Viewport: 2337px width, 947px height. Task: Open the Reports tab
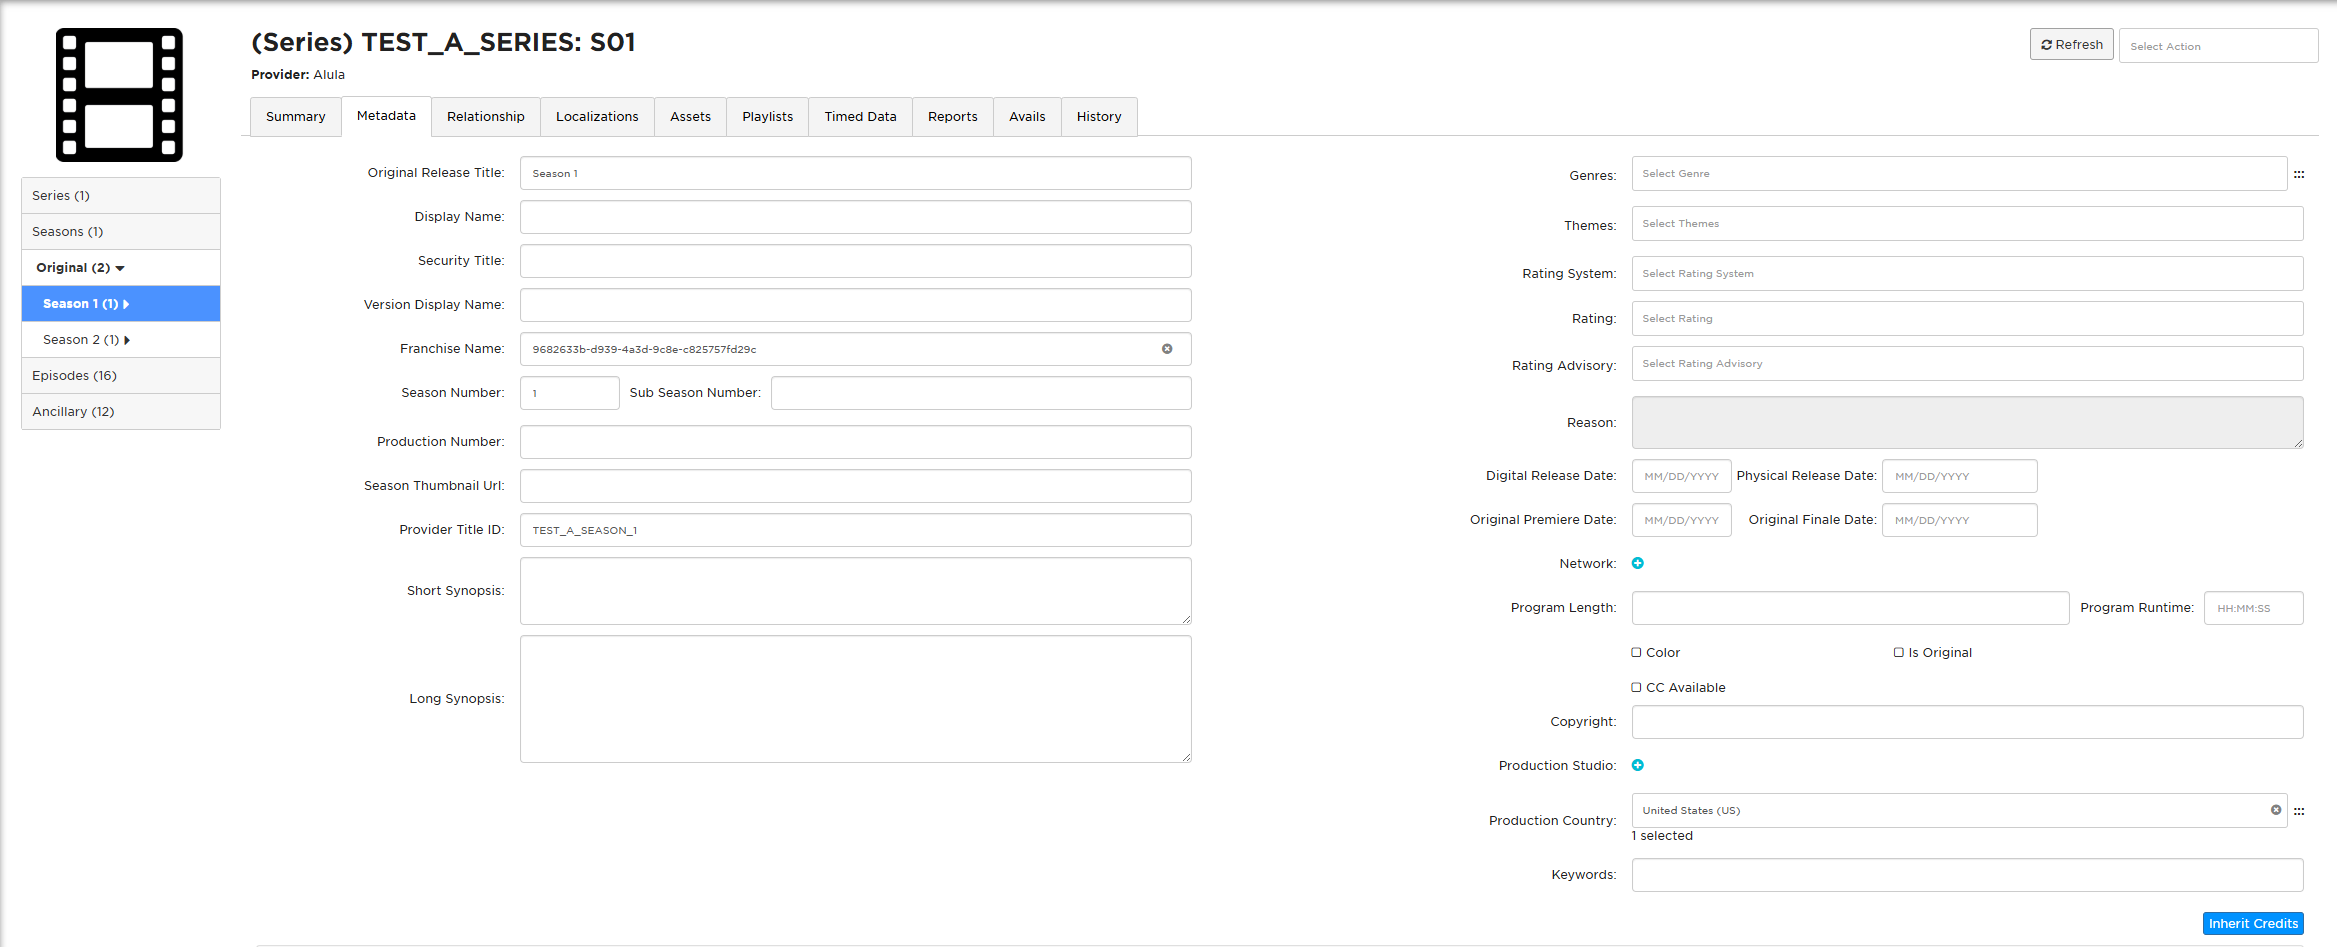click(953, 117)
